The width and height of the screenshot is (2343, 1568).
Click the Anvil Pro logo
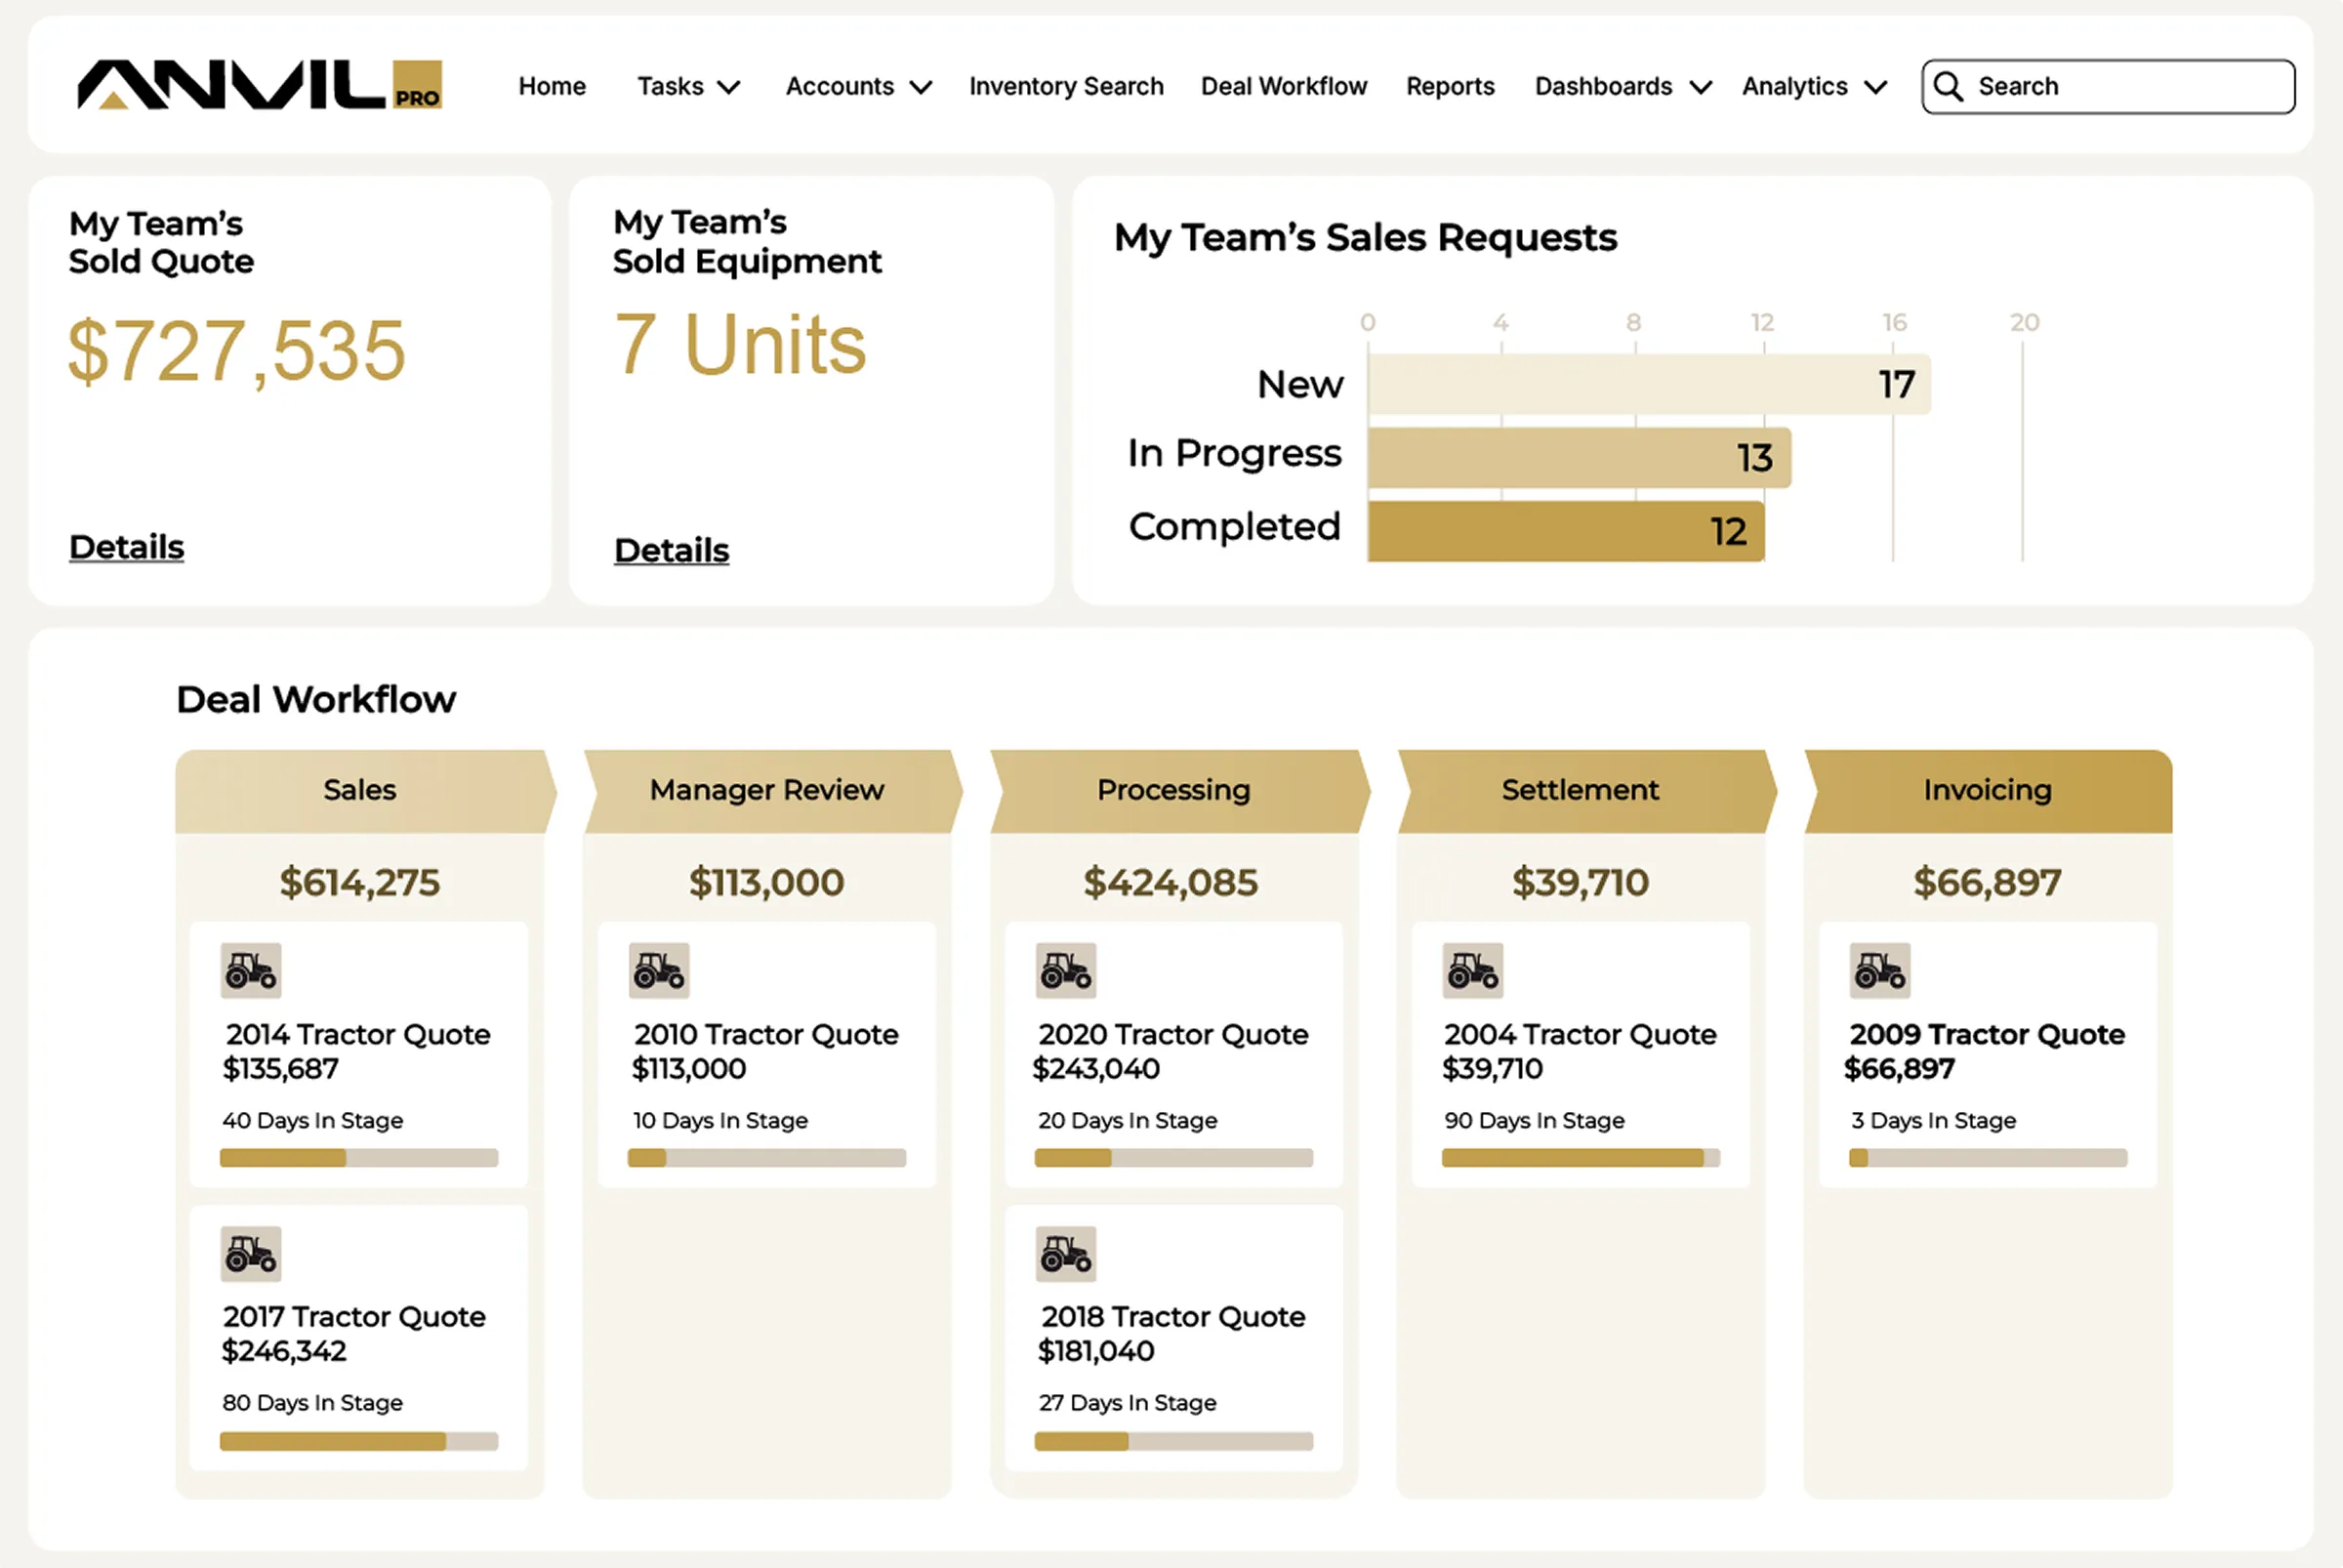coord(259,85)
